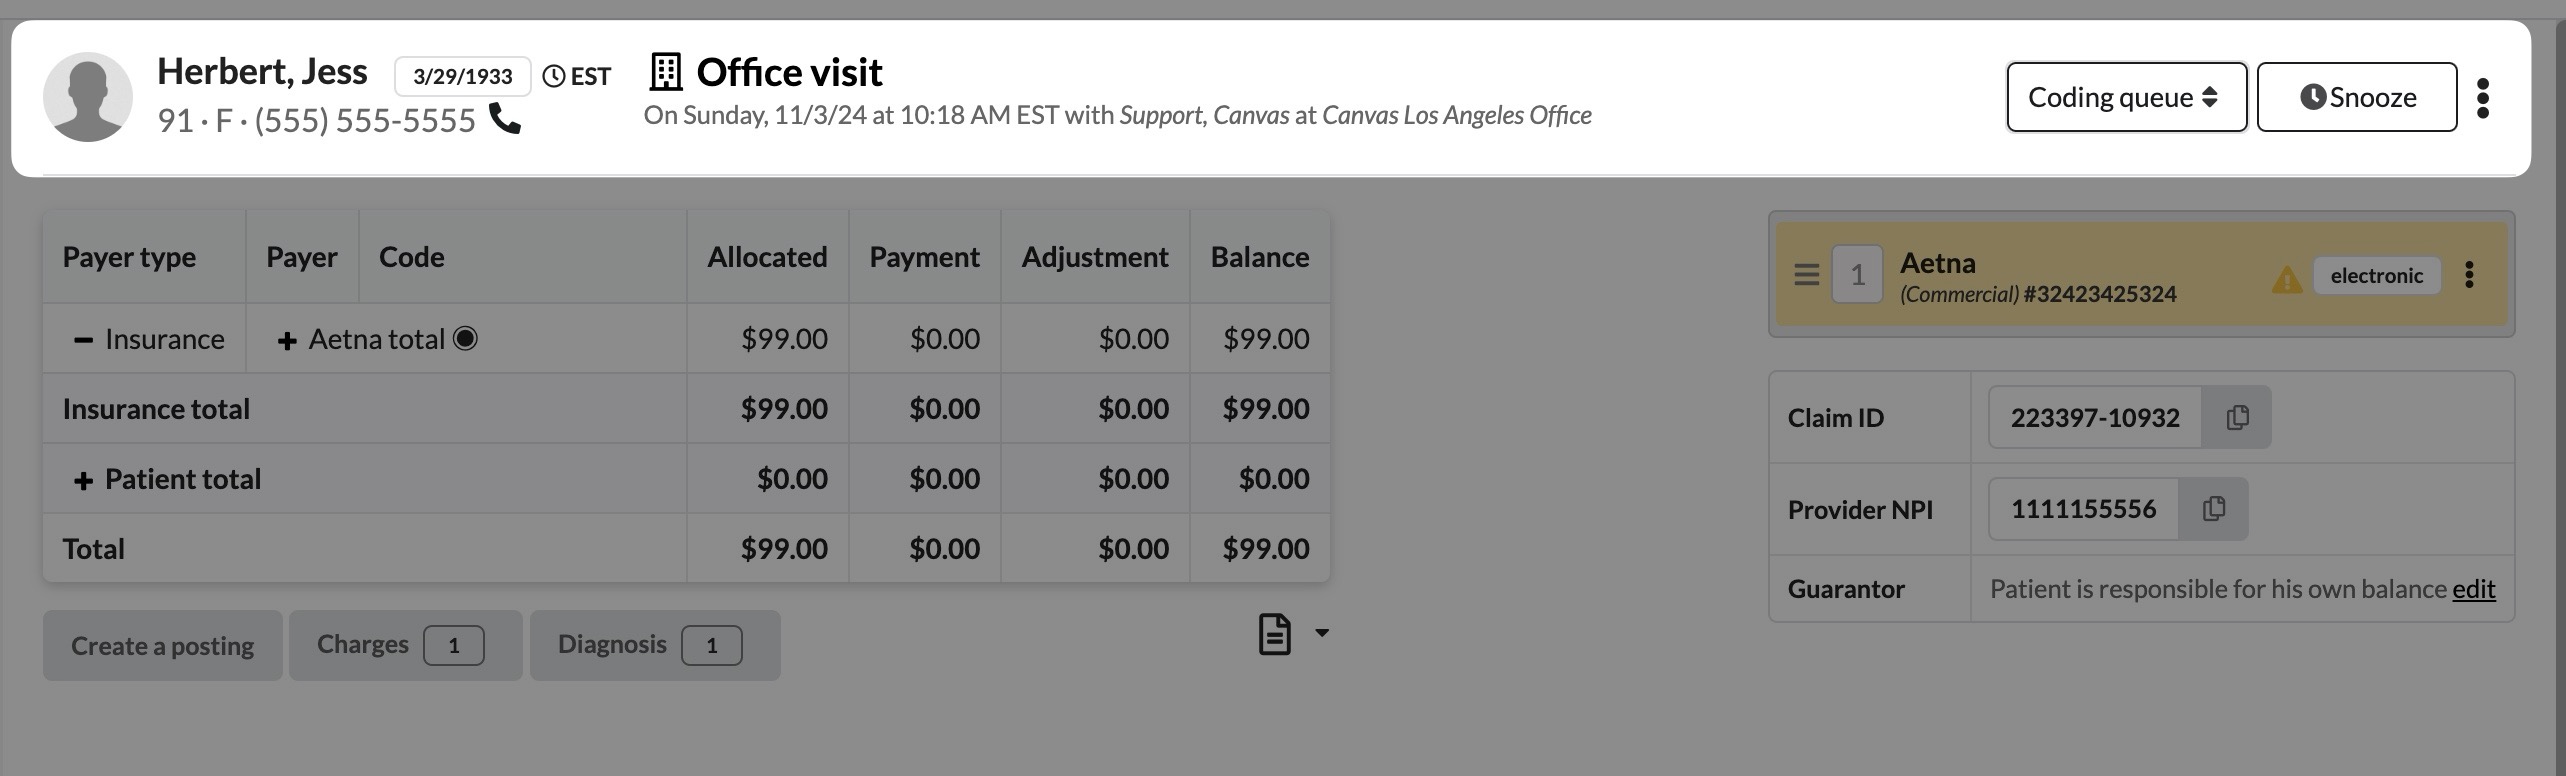Copy the Claim ID to clipboard
Viewport: 2566px width, 776px height.
pos(2237,417)
